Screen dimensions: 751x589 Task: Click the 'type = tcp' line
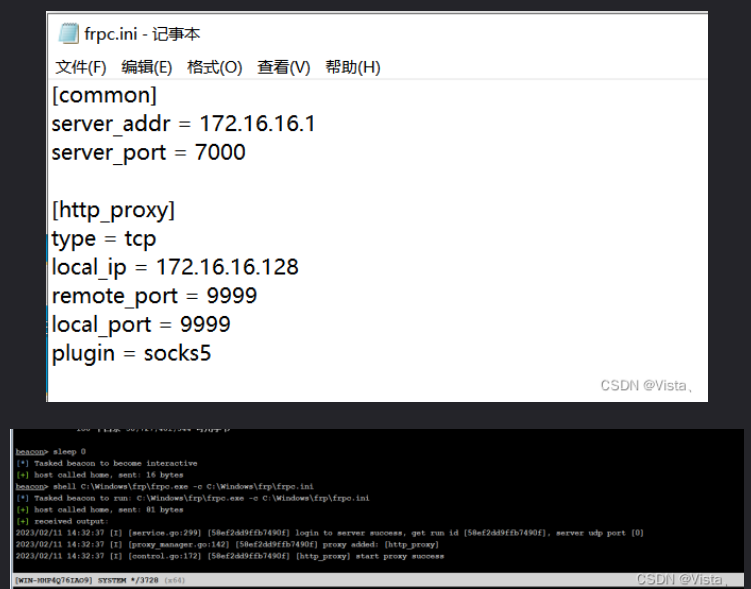[104, 239]
